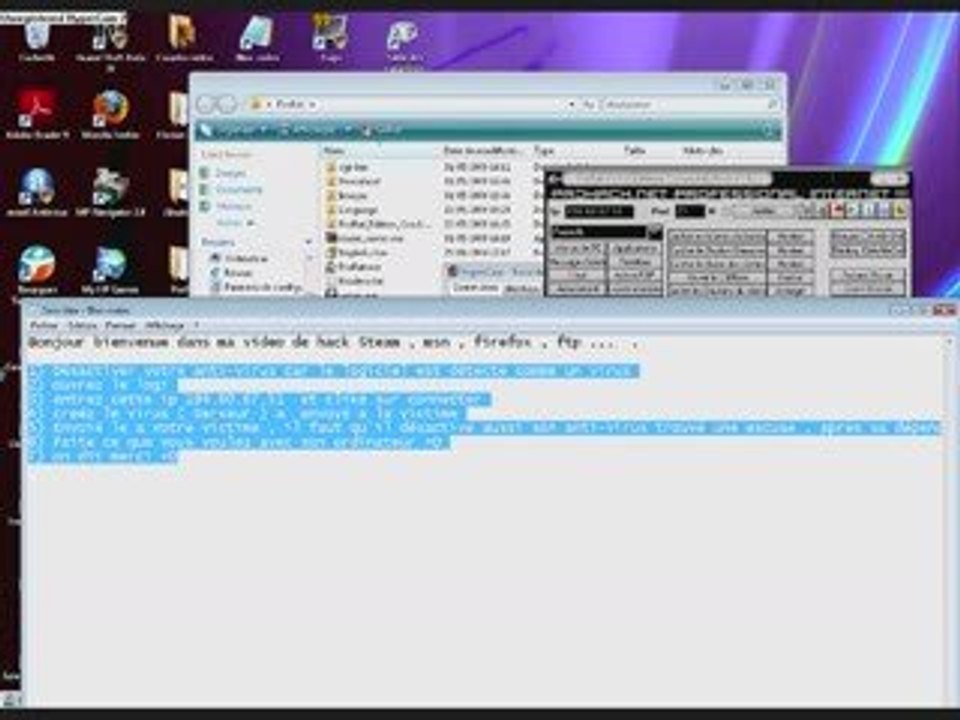Open the ? help menu in Notepad
This screenshot has width=960, height=720.
(x=197, y=325)
